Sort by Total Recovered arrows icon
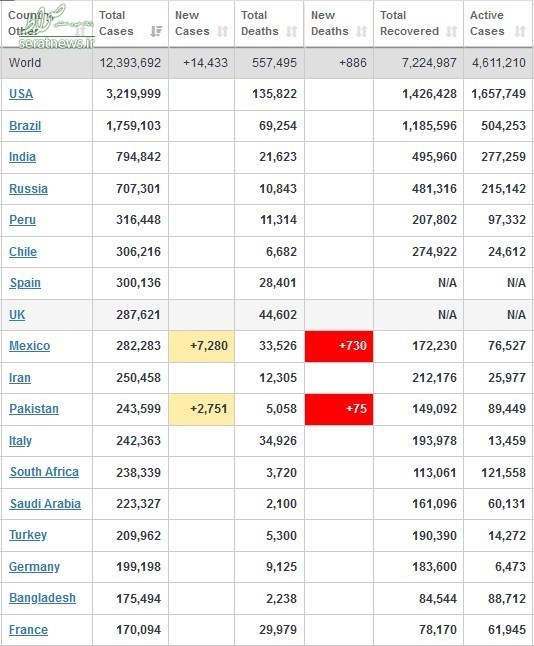 click(452, 31)
